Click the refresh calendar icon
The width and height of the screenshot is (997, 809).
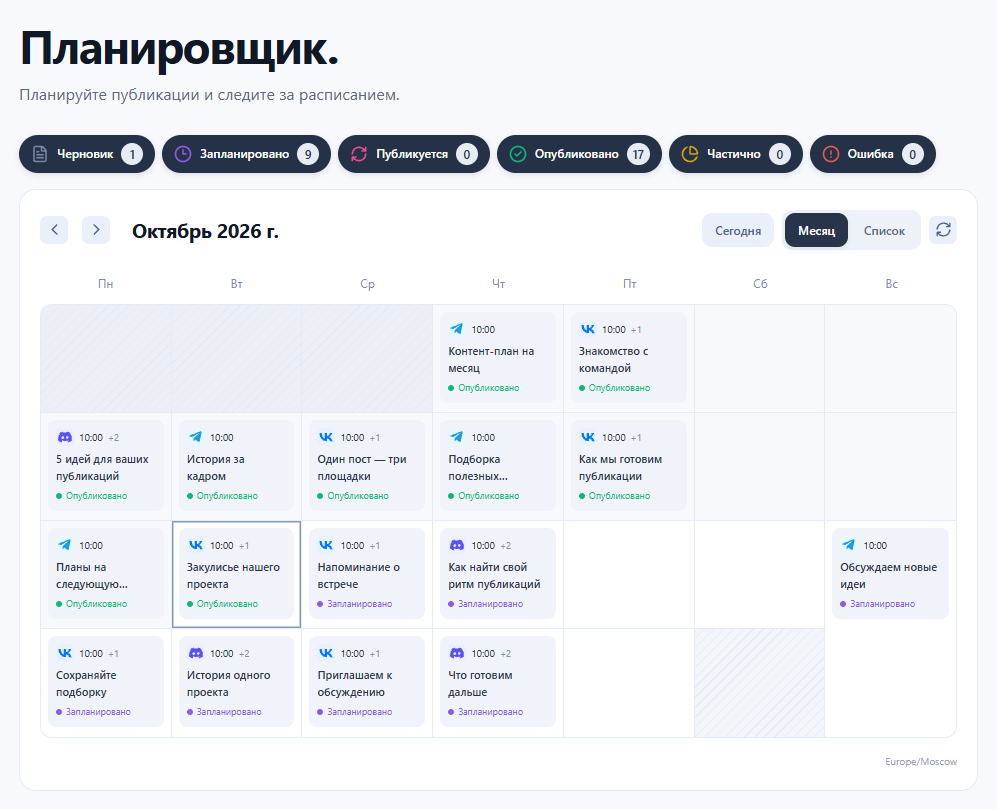click(943, 230)
